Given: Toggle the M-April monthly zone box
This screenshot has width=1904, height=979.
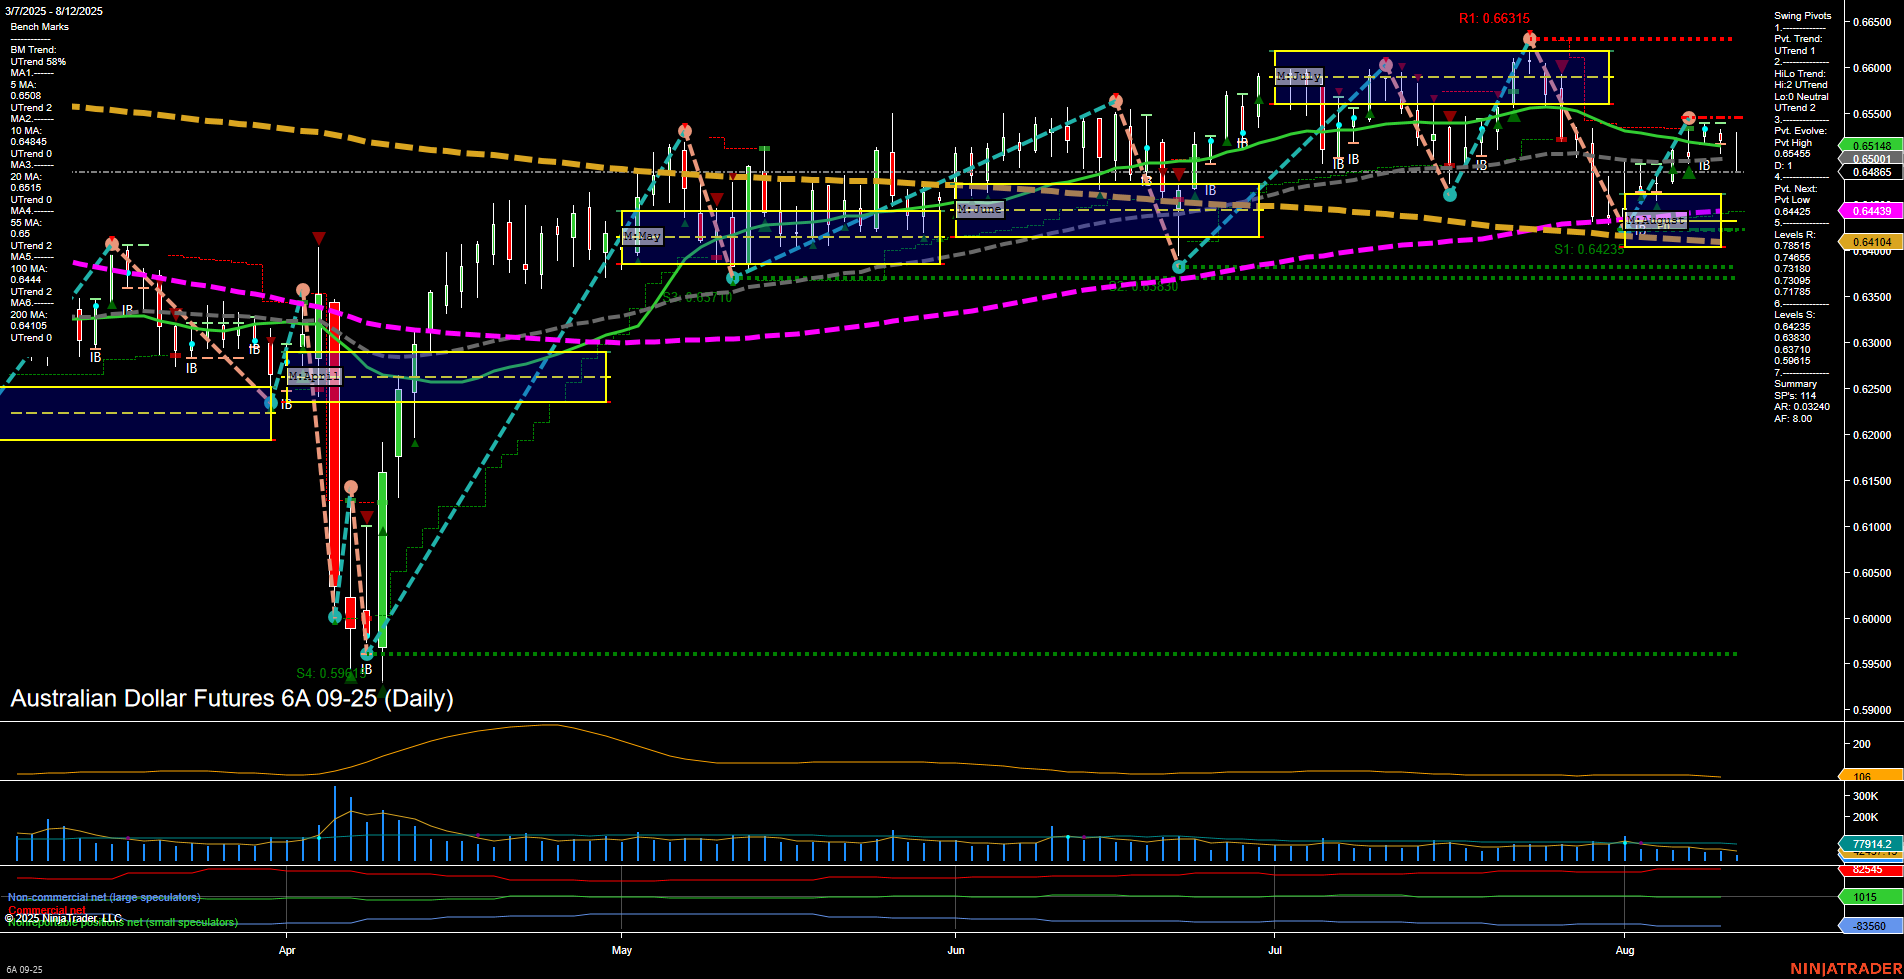Looking at the screenshot, I should [x=313, y=376].
